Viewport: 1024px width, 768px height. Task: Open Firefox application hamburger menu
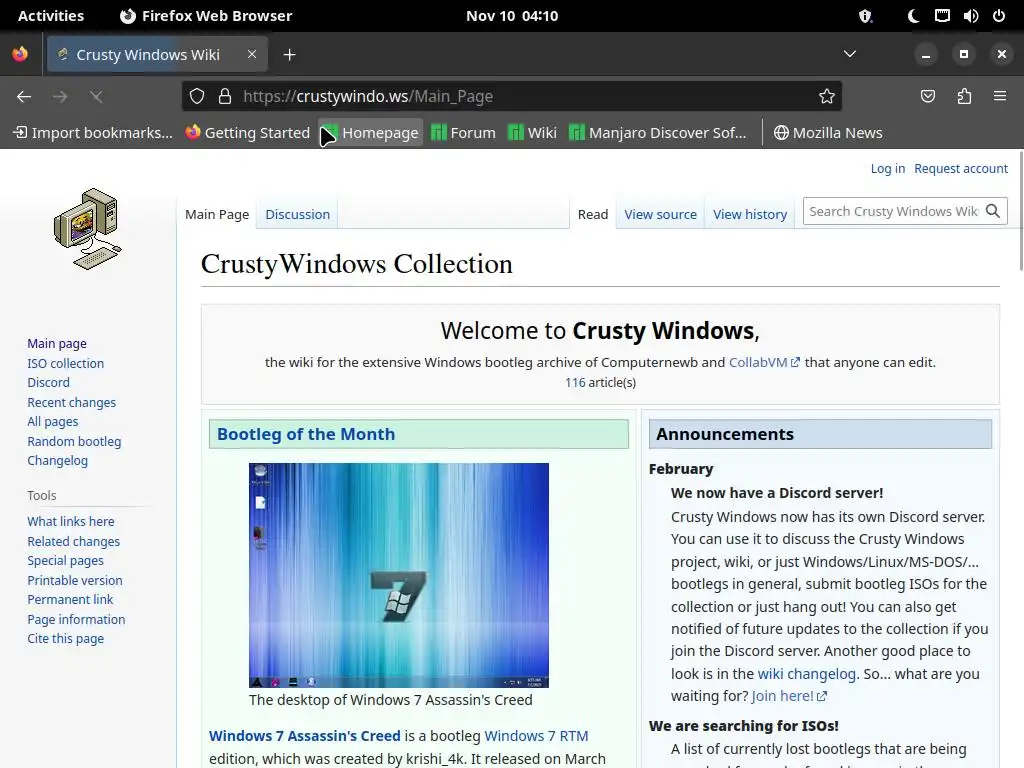(x=1000, y=97)
